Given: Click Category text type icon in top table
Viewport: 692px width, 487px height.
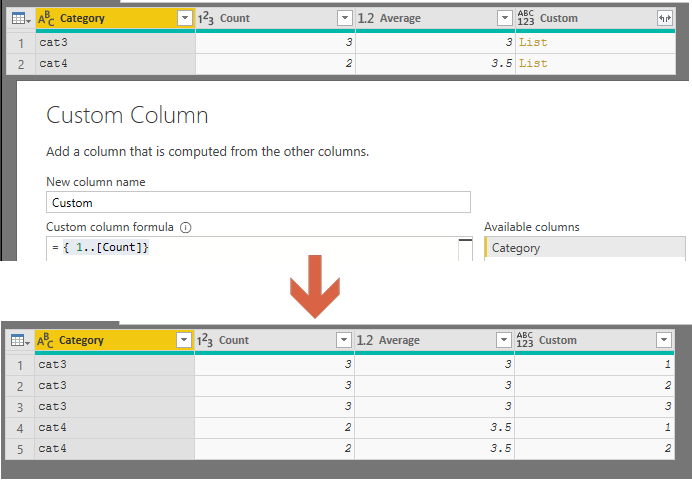Looking at the screenshot, I should click(46, 19).
